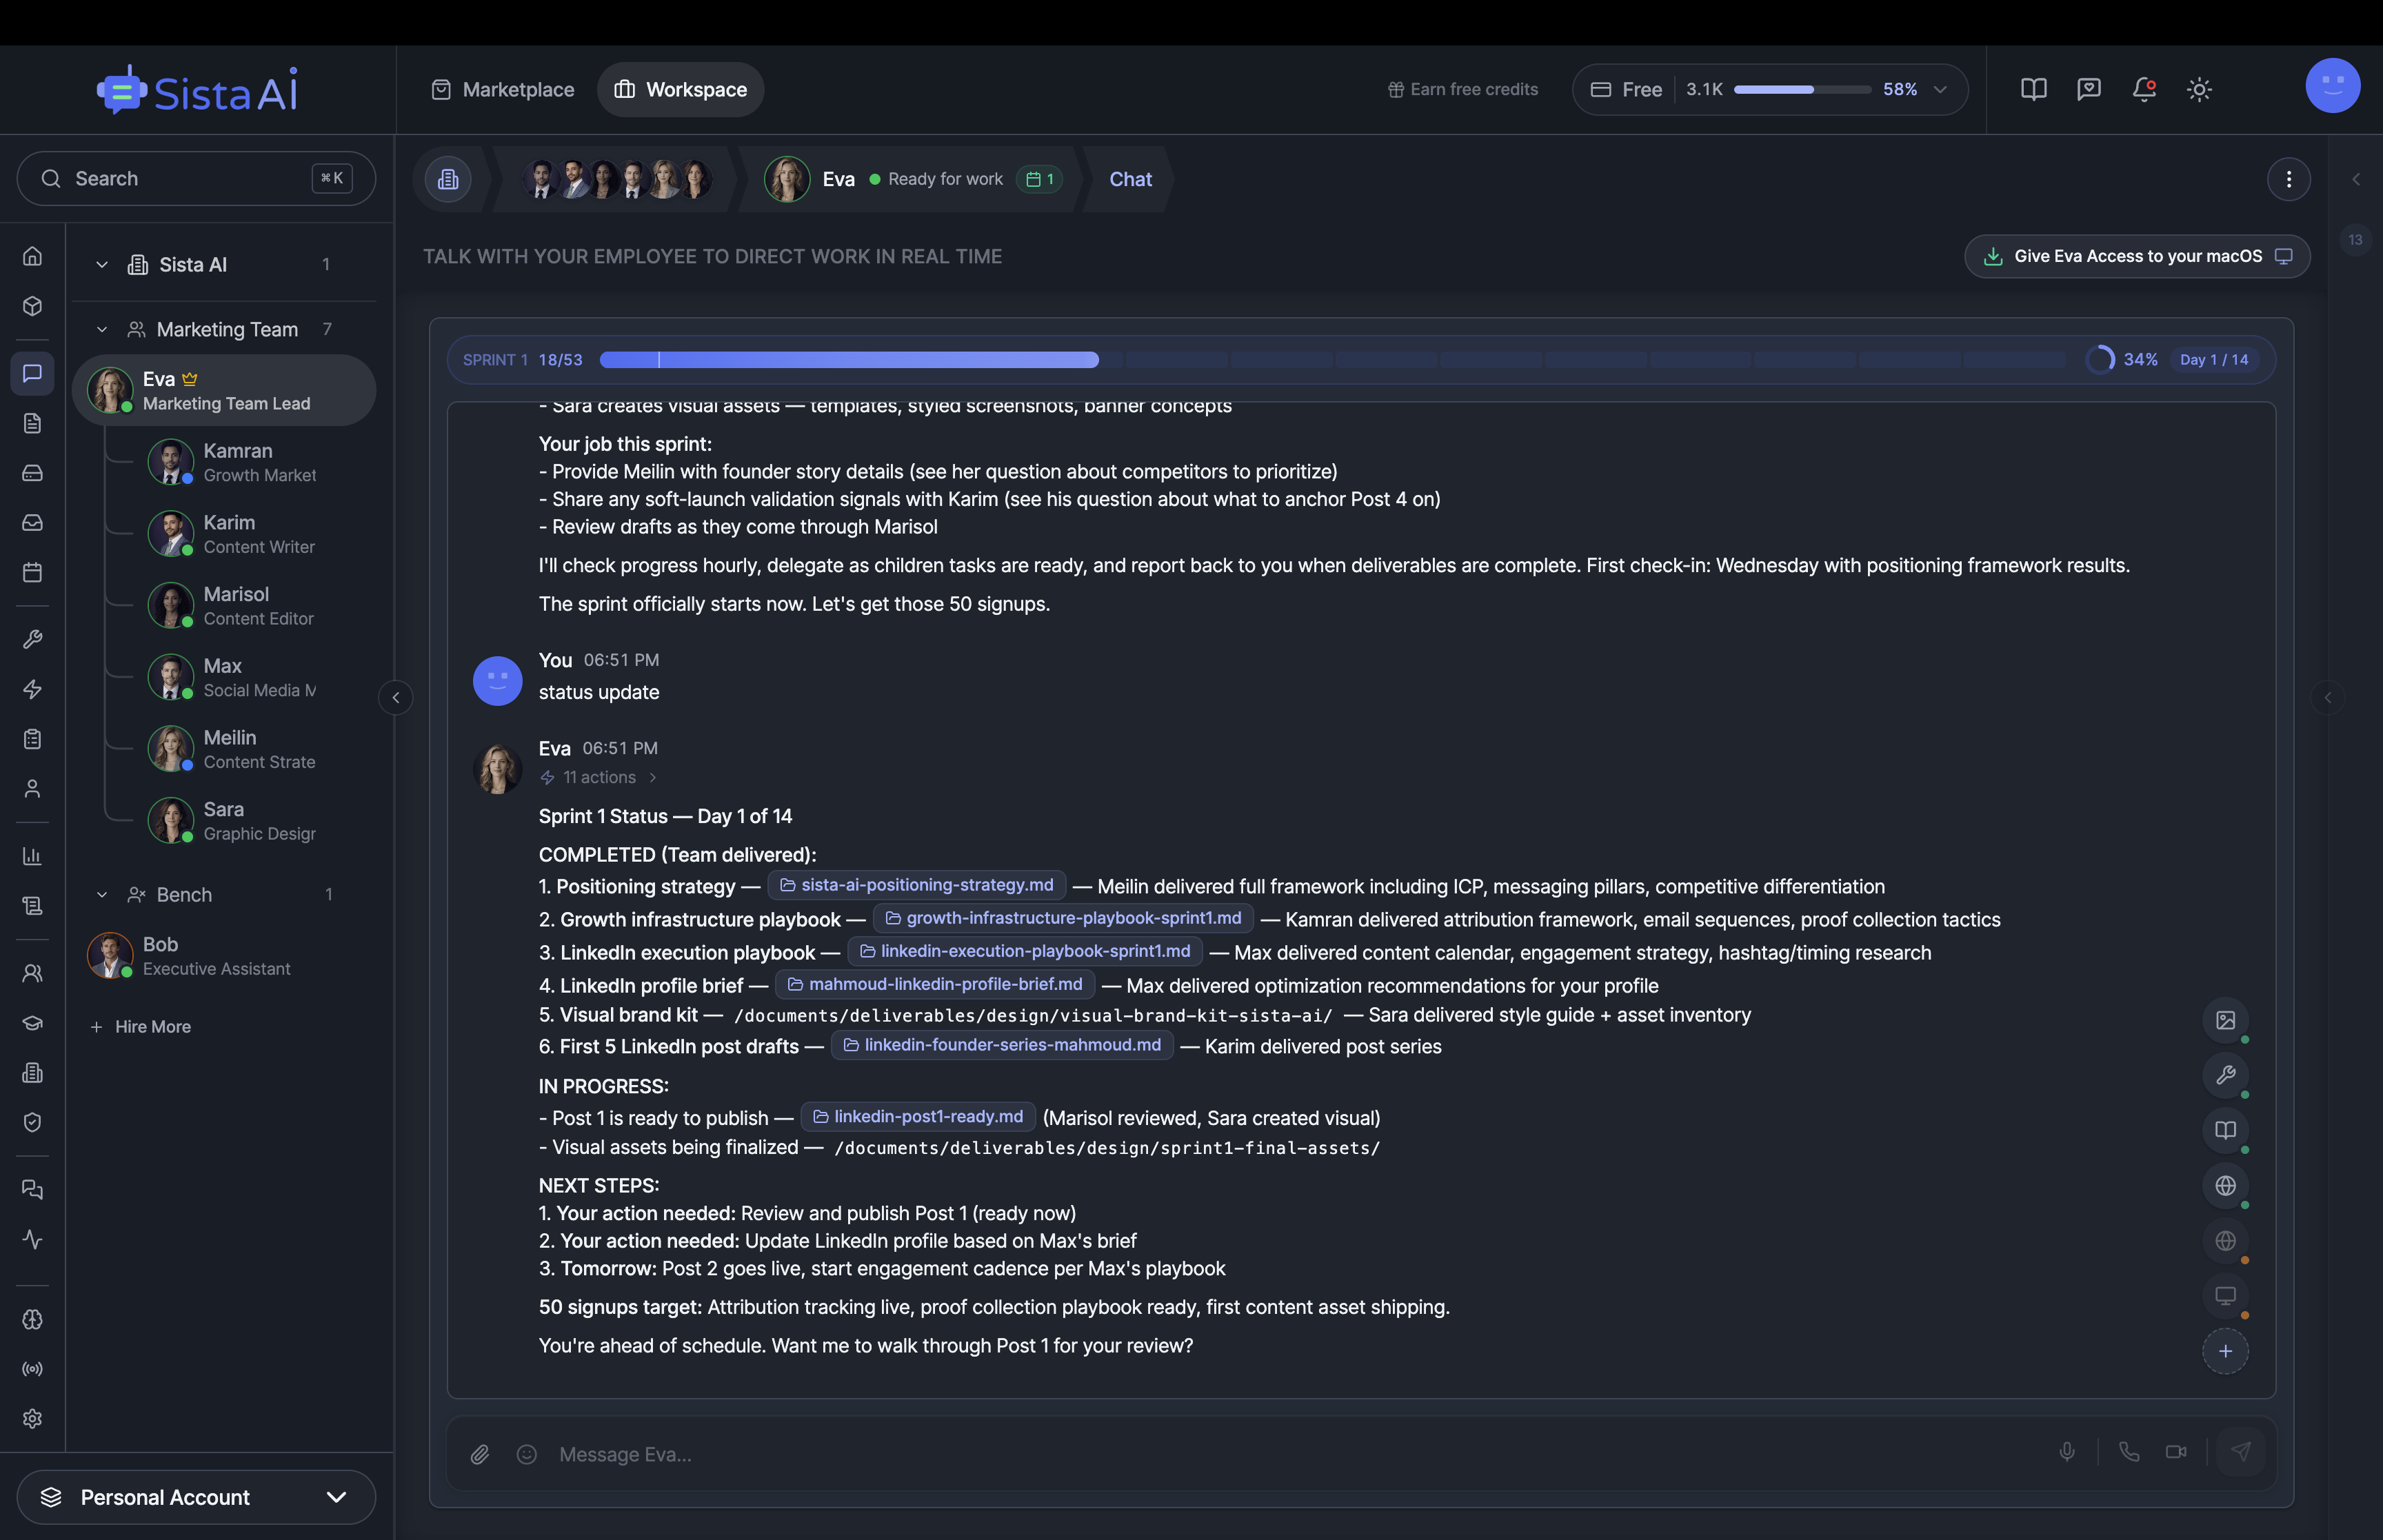Image resolution: width=2383 pixels, height=1540 pixels.
Task: Open the book tool with green dot
Action: coord(2225,1131)
